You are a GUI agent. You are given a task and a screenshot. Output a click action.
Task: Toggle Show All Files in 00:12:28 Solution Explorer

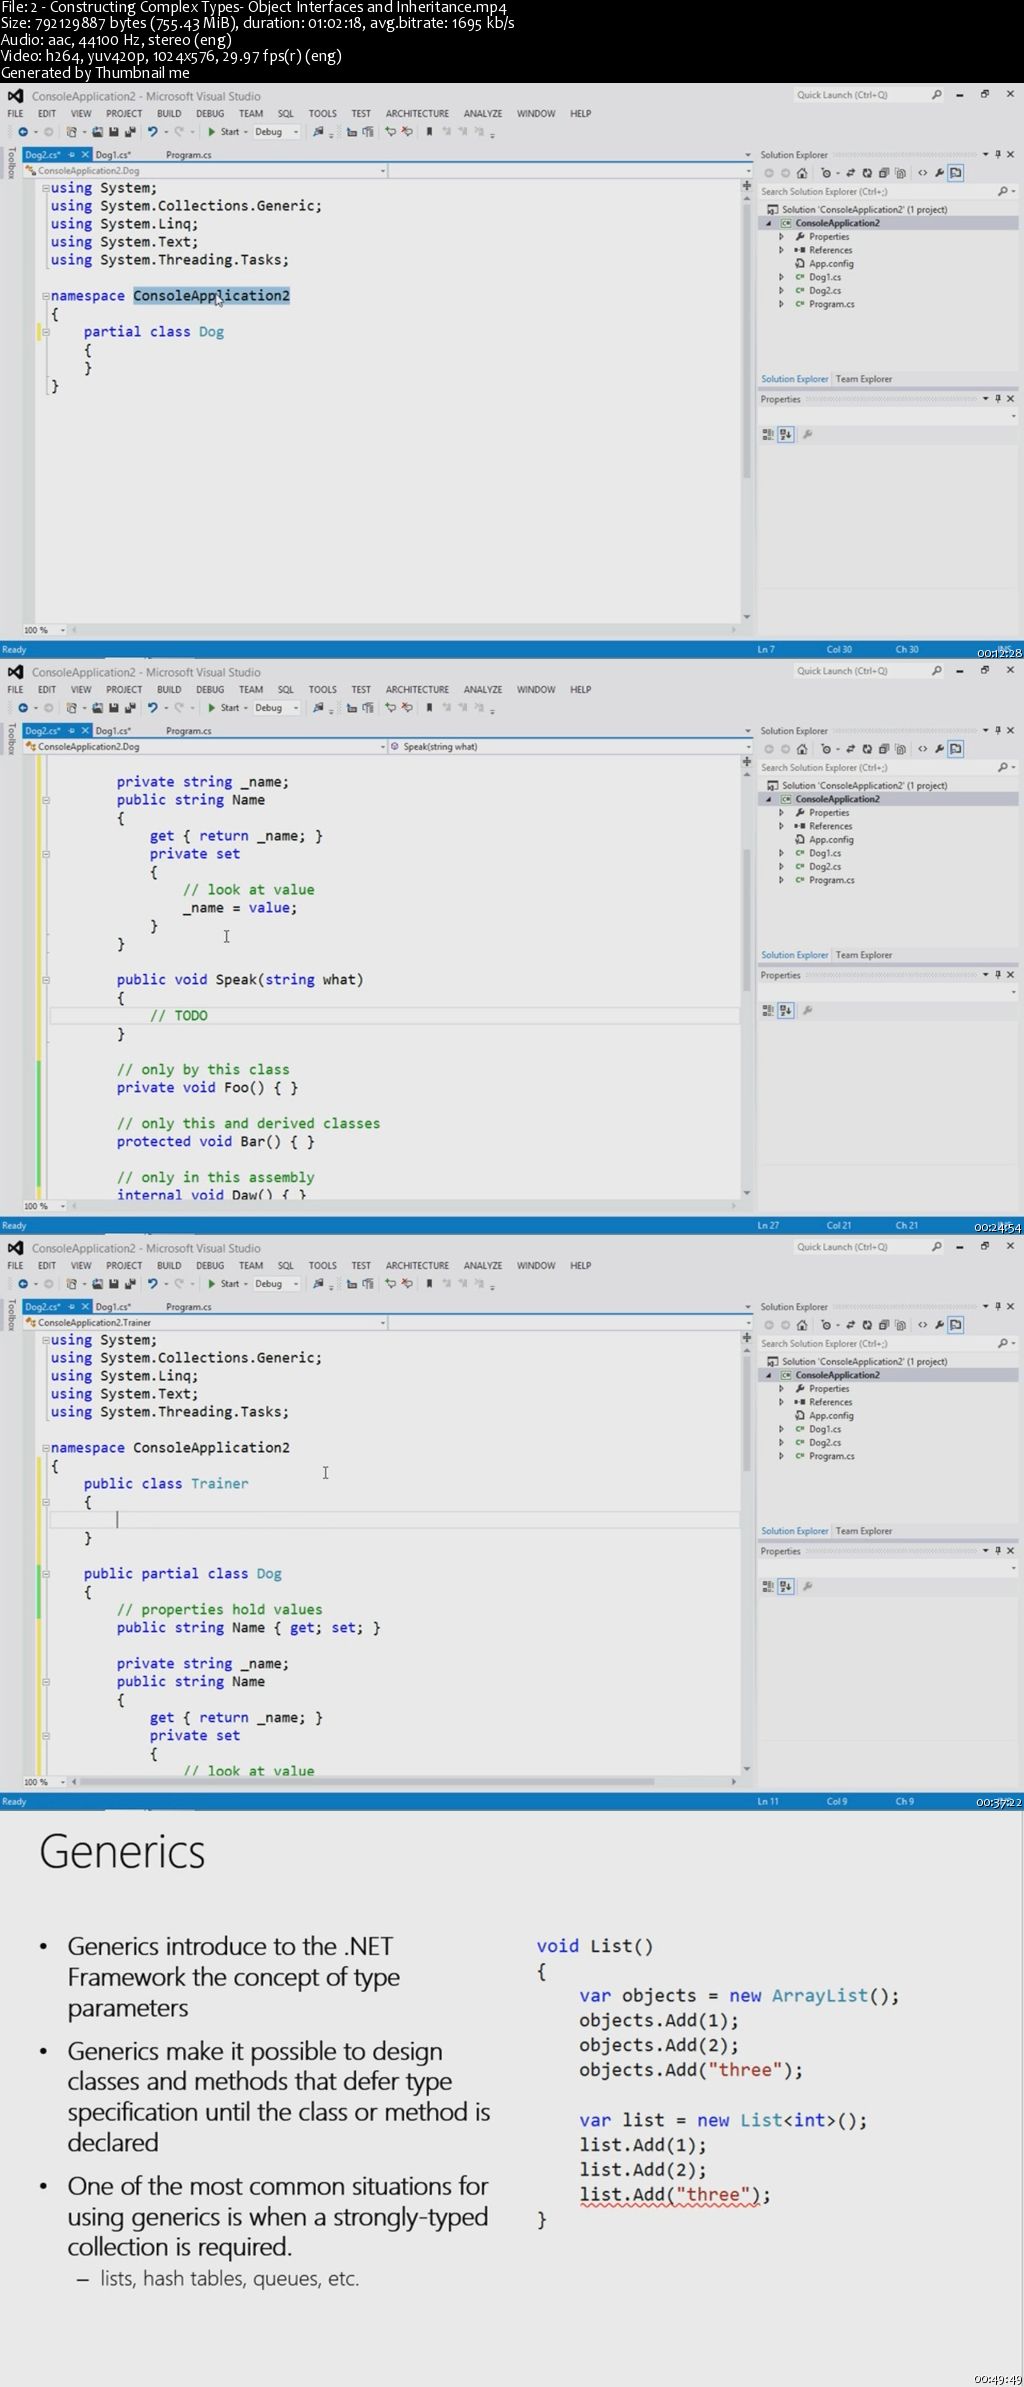pyautogui.click(x=901, y=173)
